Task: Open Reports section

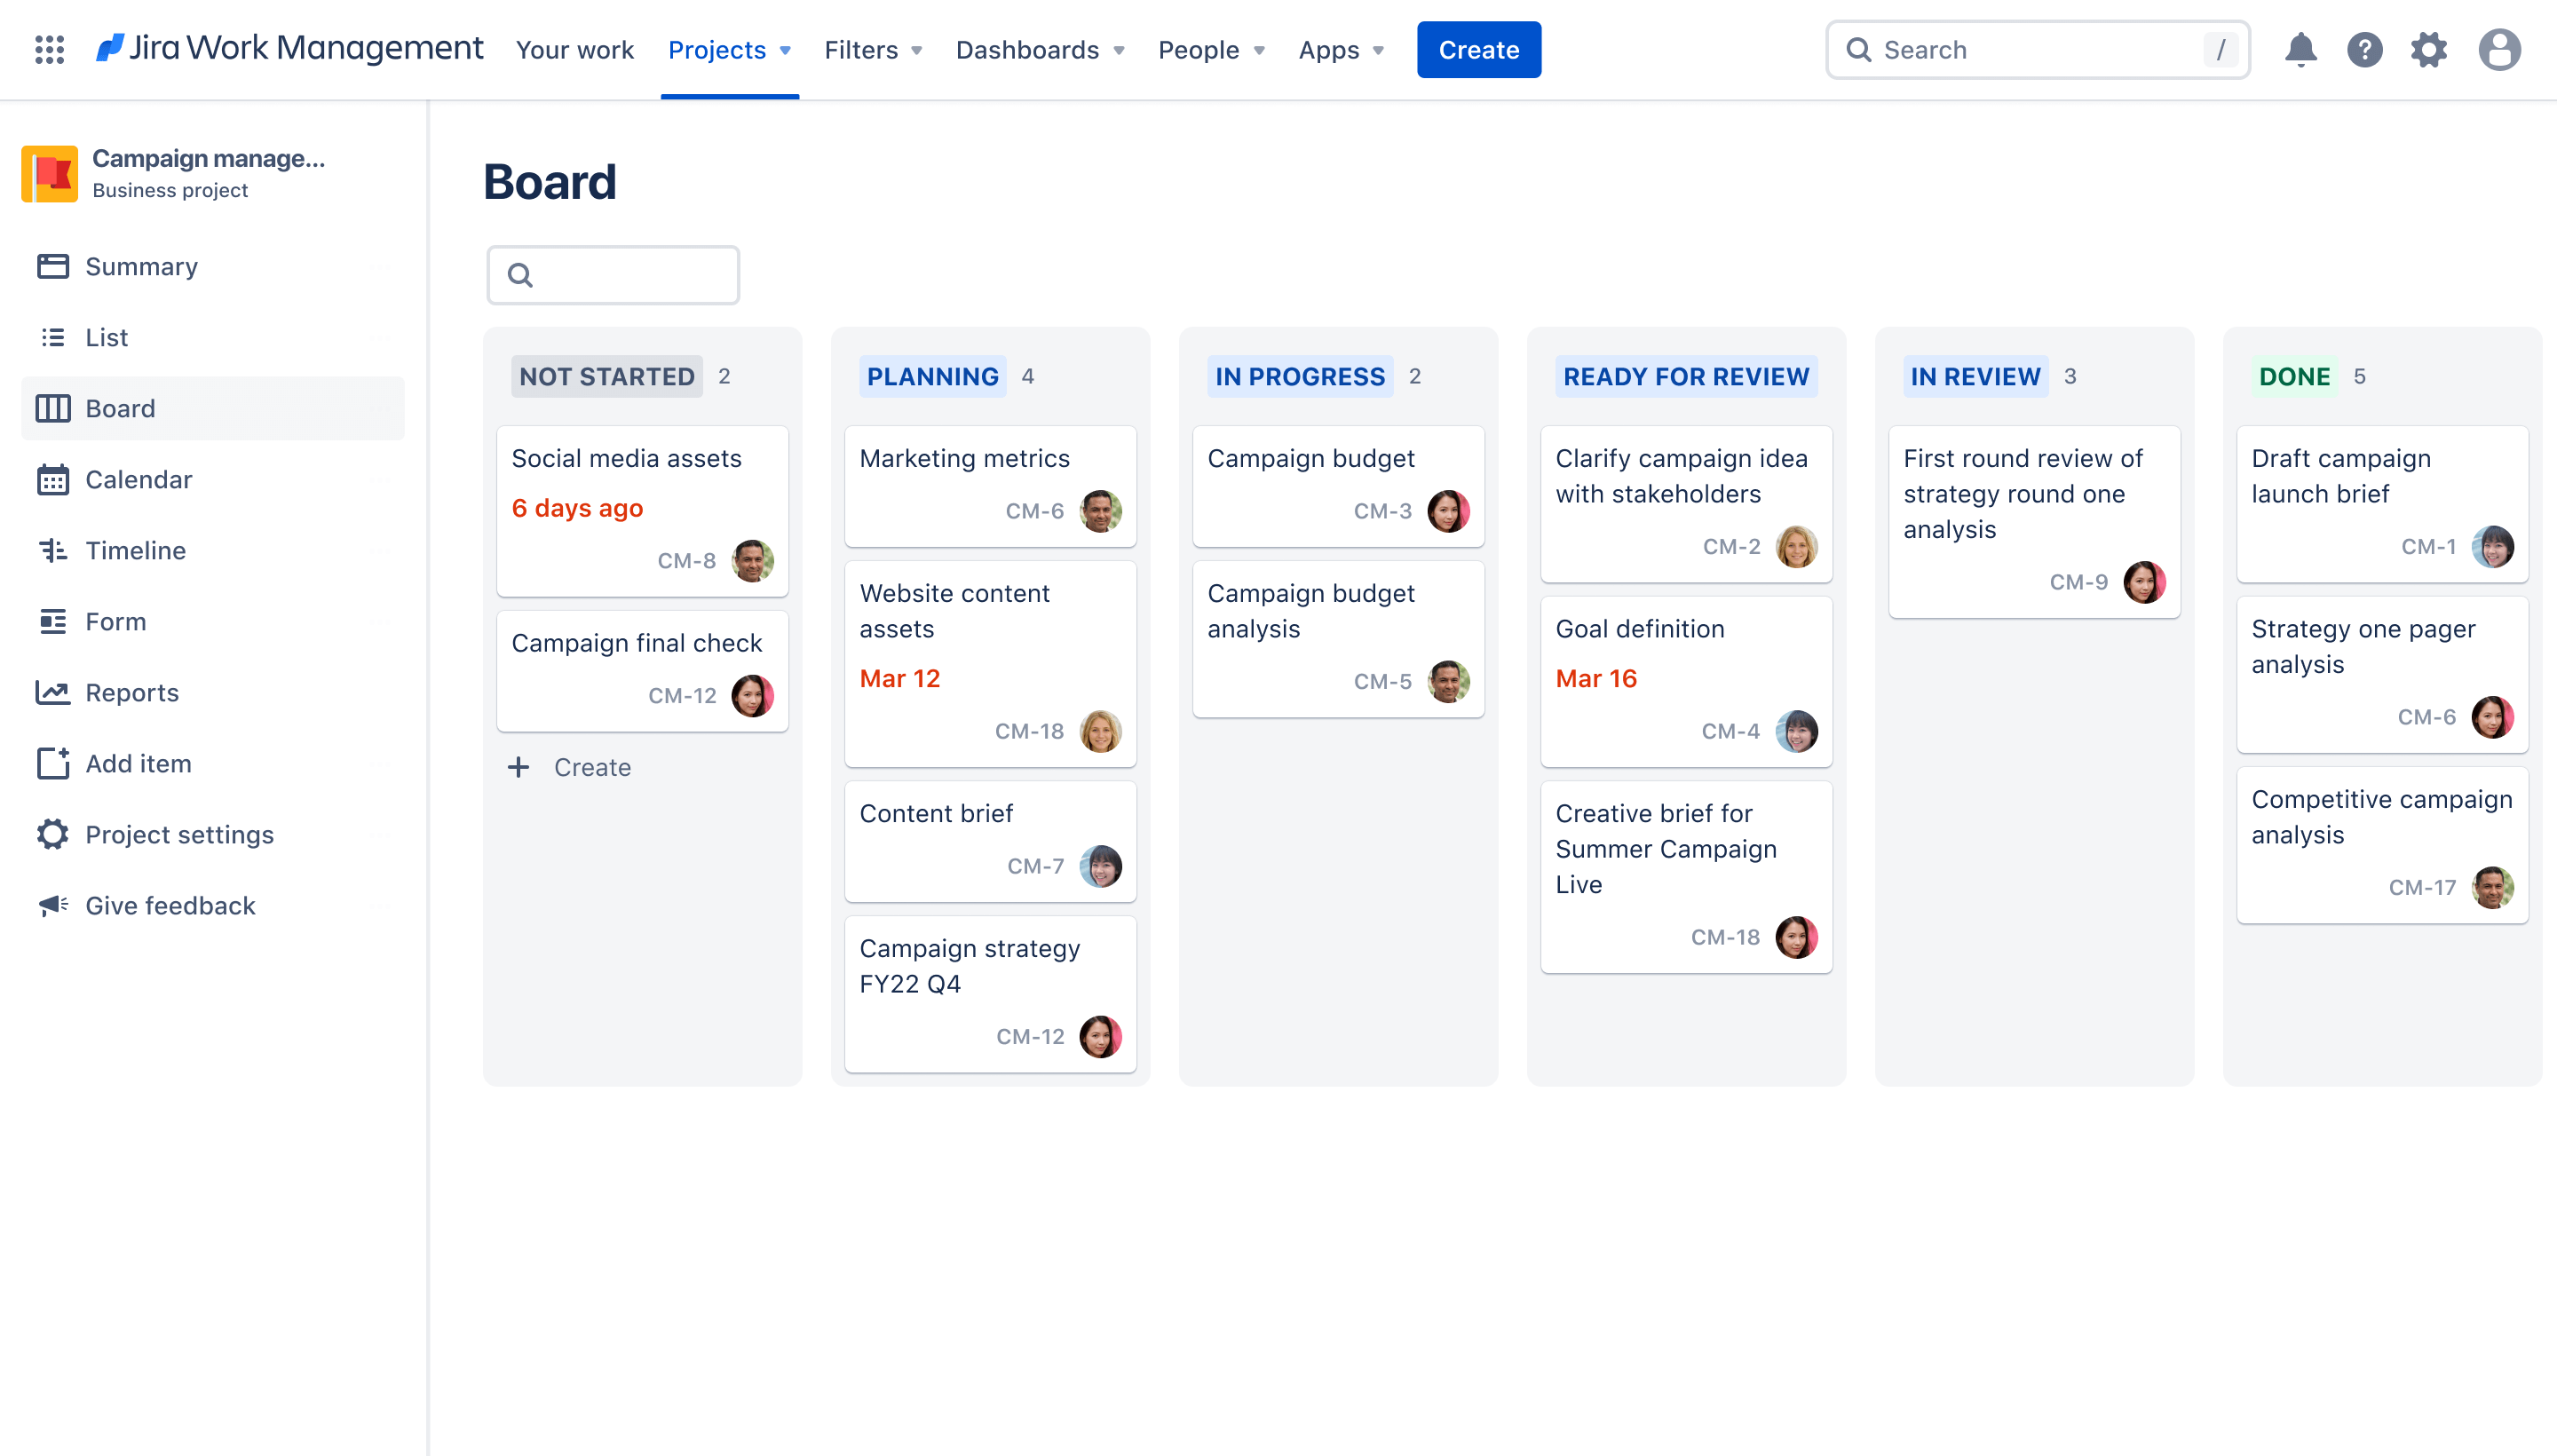Action: 131,692
